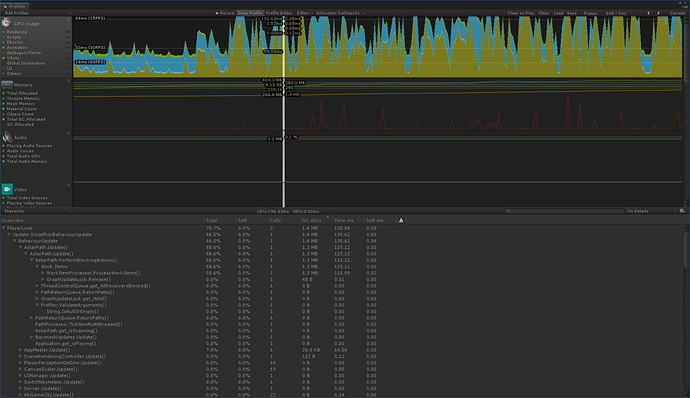690x398 pixels.
Task: Click the Rendering yellow color swatch
Action: pyautogui.click(x=4, y=32)
